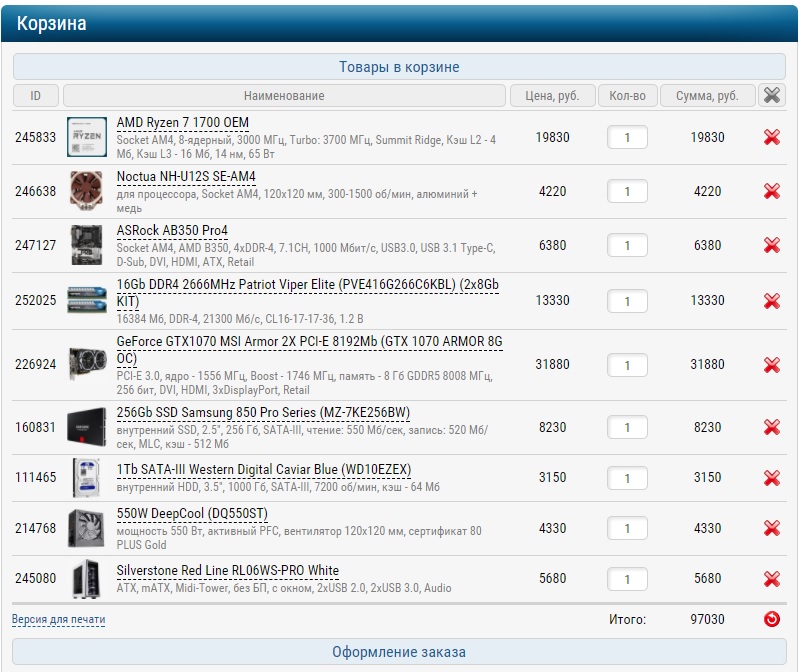Image resolution: width=808 pixels, height=672 pixels.
Task: Select Ryzen sum 19830 in Сумма column
Action: point(708,137)
